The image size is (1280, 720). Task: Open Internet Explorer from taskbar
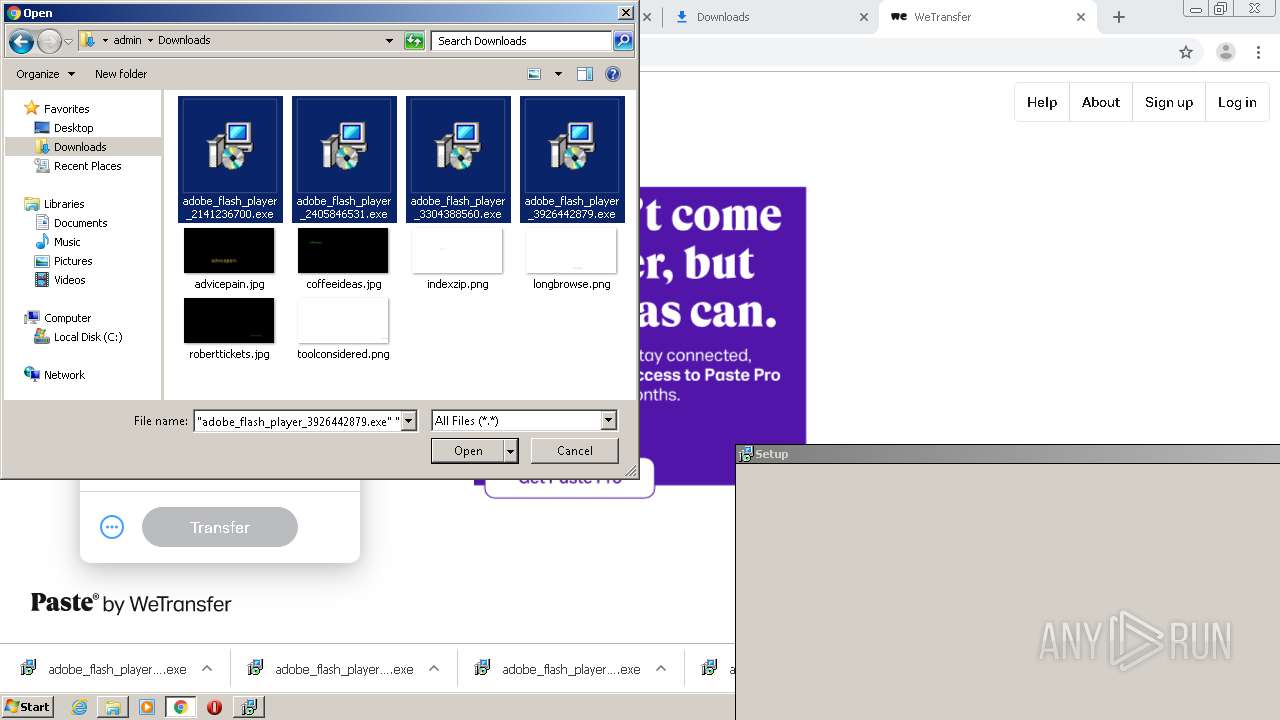coord(79,707)
